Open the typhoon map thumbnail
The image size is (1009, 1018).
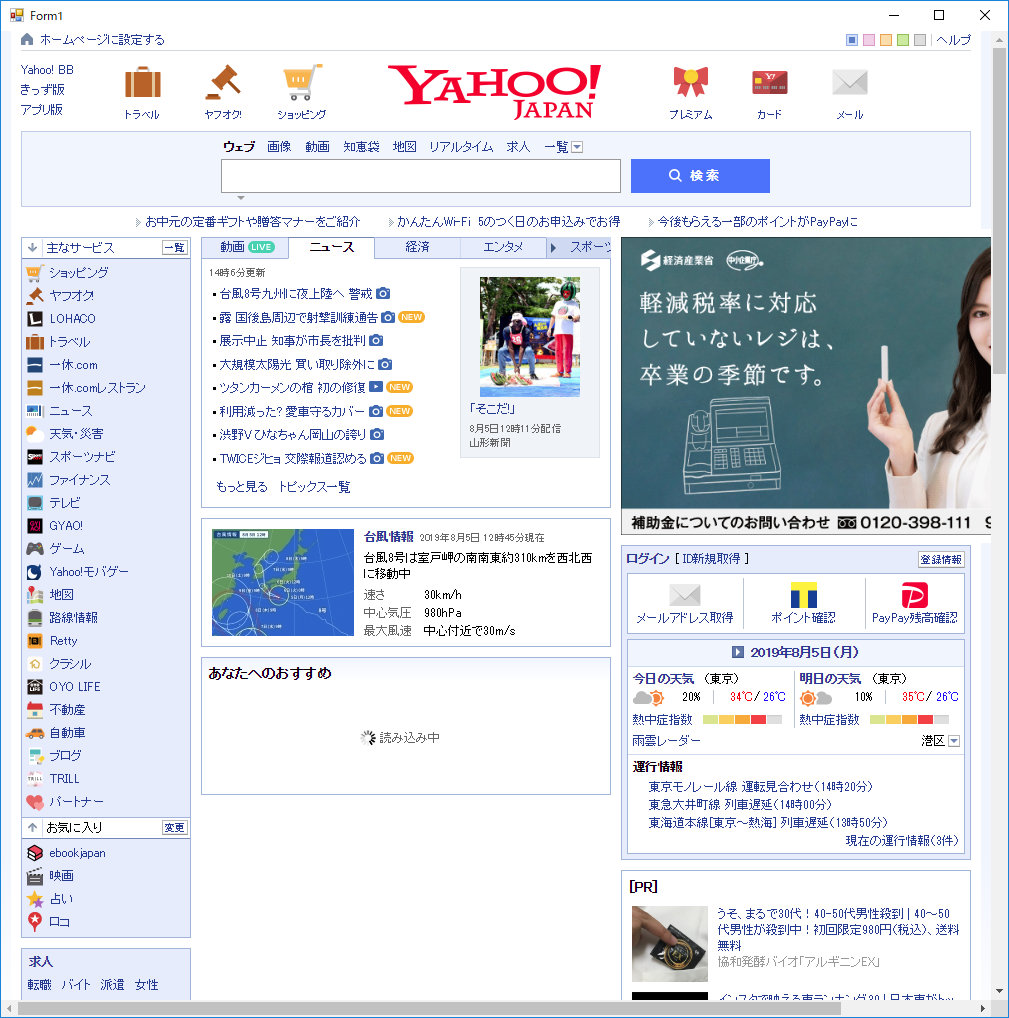[x=283, y=582]
